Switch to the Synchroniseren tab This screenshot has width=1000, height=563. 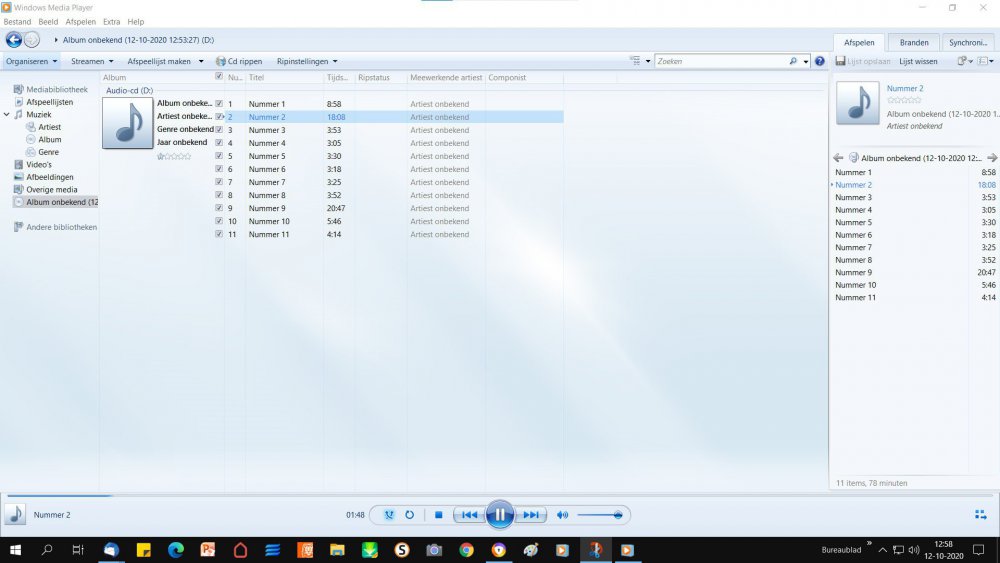click(x=967, y=42)
